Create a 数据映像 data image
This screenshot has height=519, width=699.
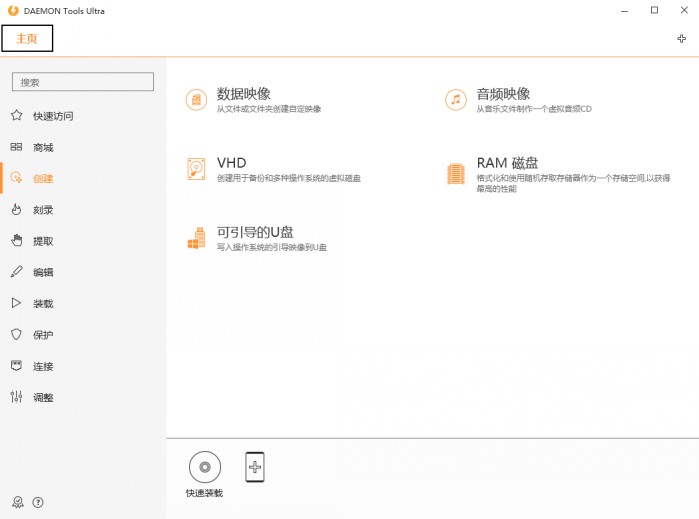244,94
